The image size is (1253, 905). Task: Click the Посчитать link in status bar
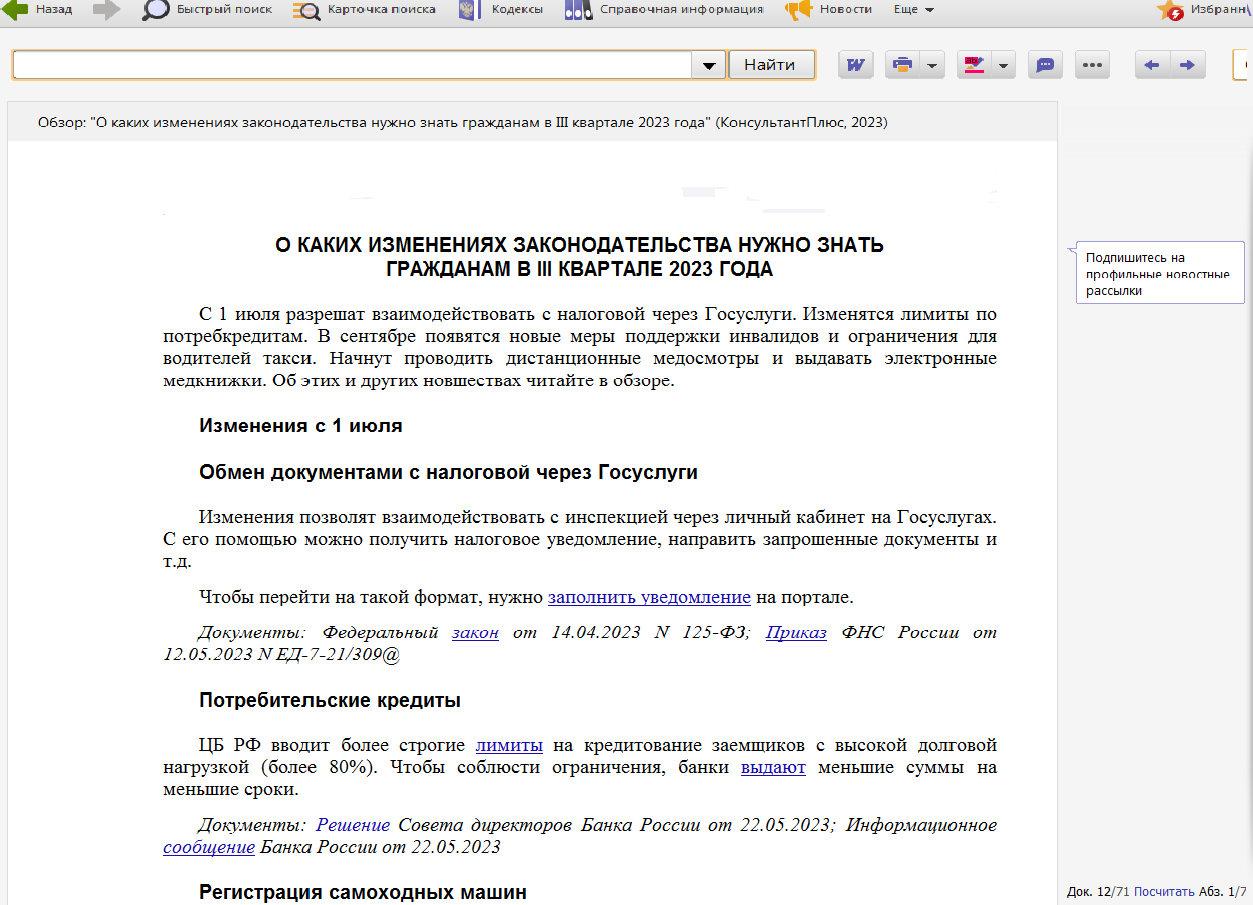pyautogui.click(x=1164, y=892)
